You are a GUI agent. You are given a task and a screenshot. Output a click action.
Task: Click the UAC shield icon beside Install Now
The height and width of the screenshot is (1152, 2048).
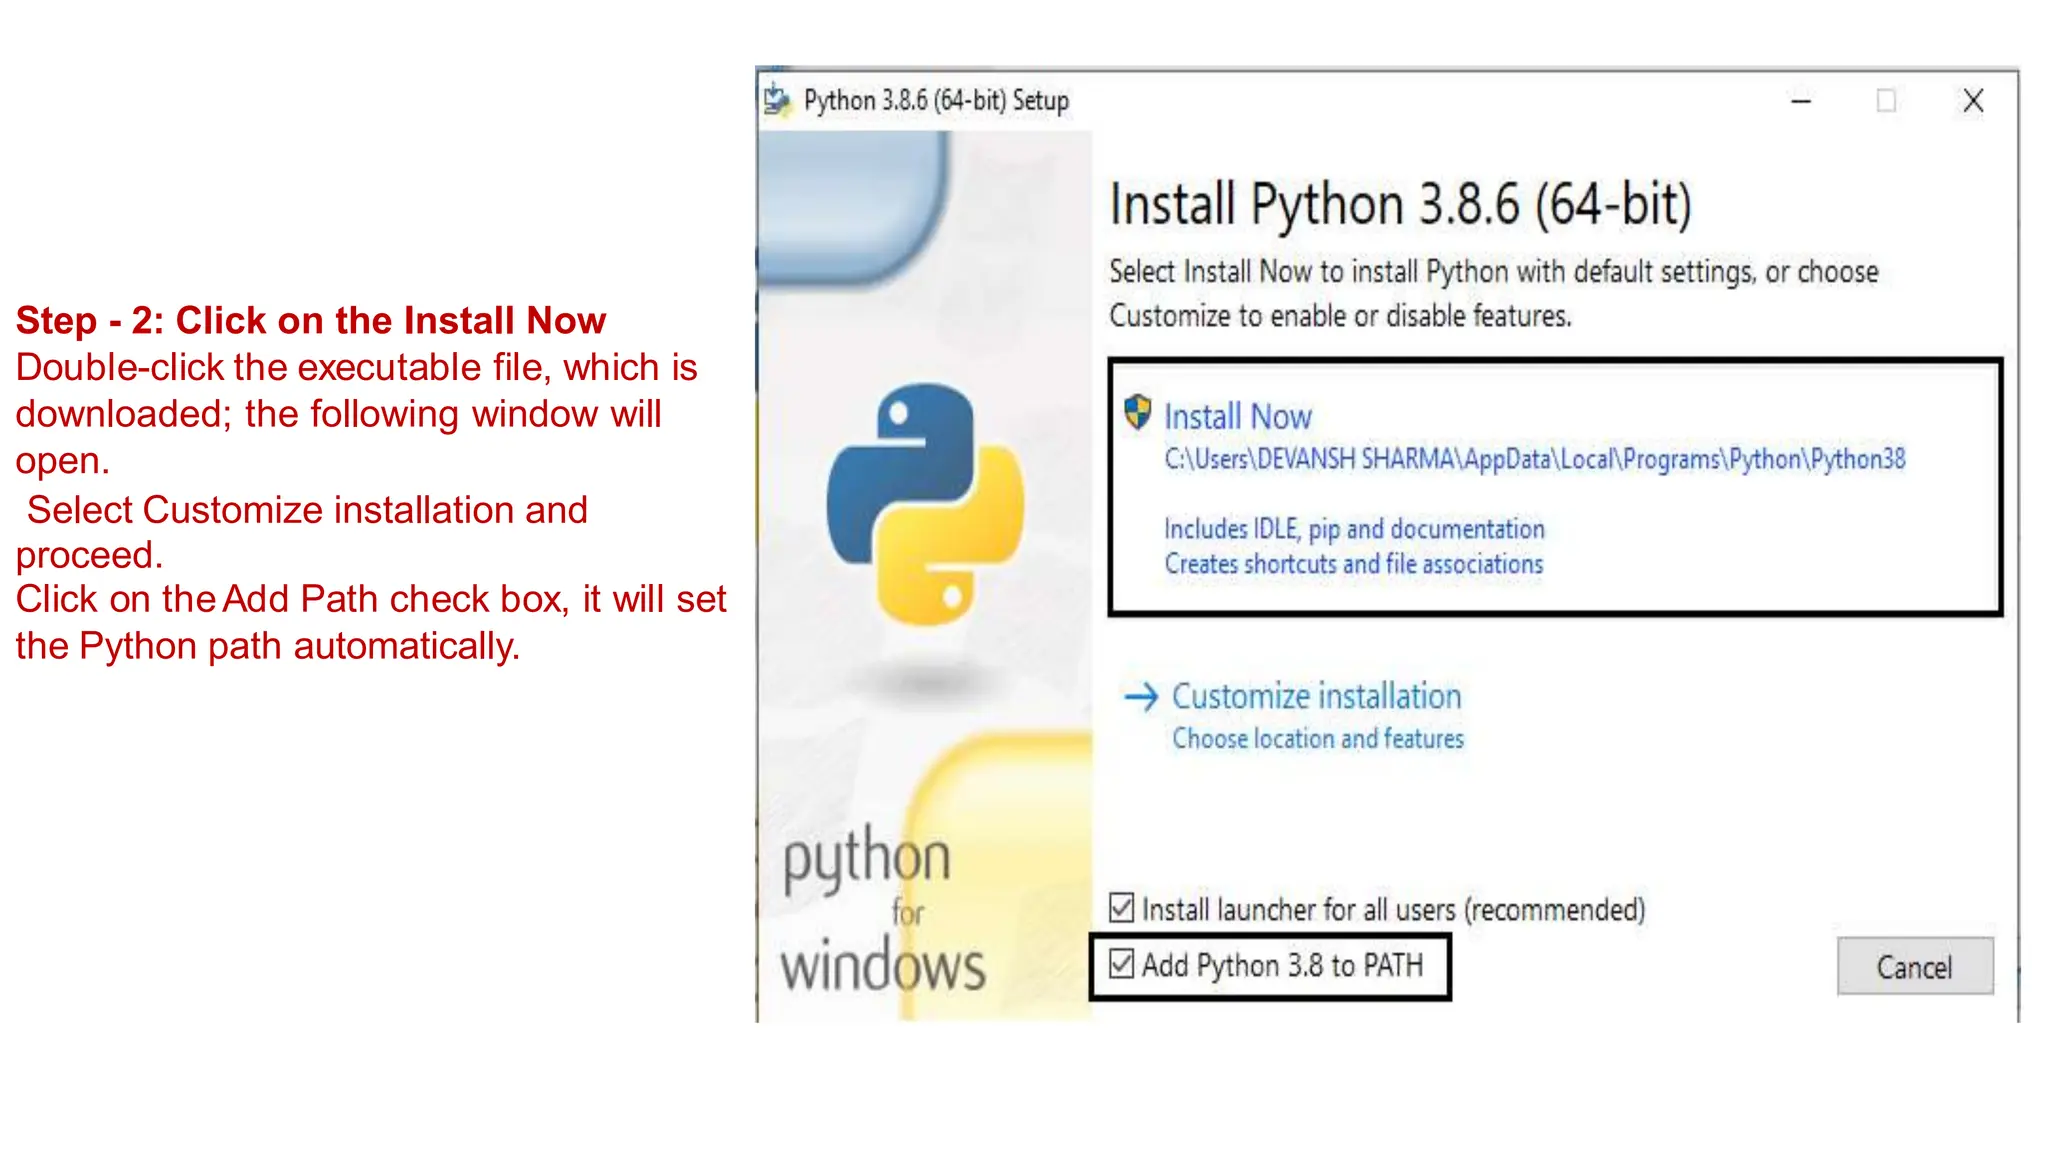(1137, 412)
